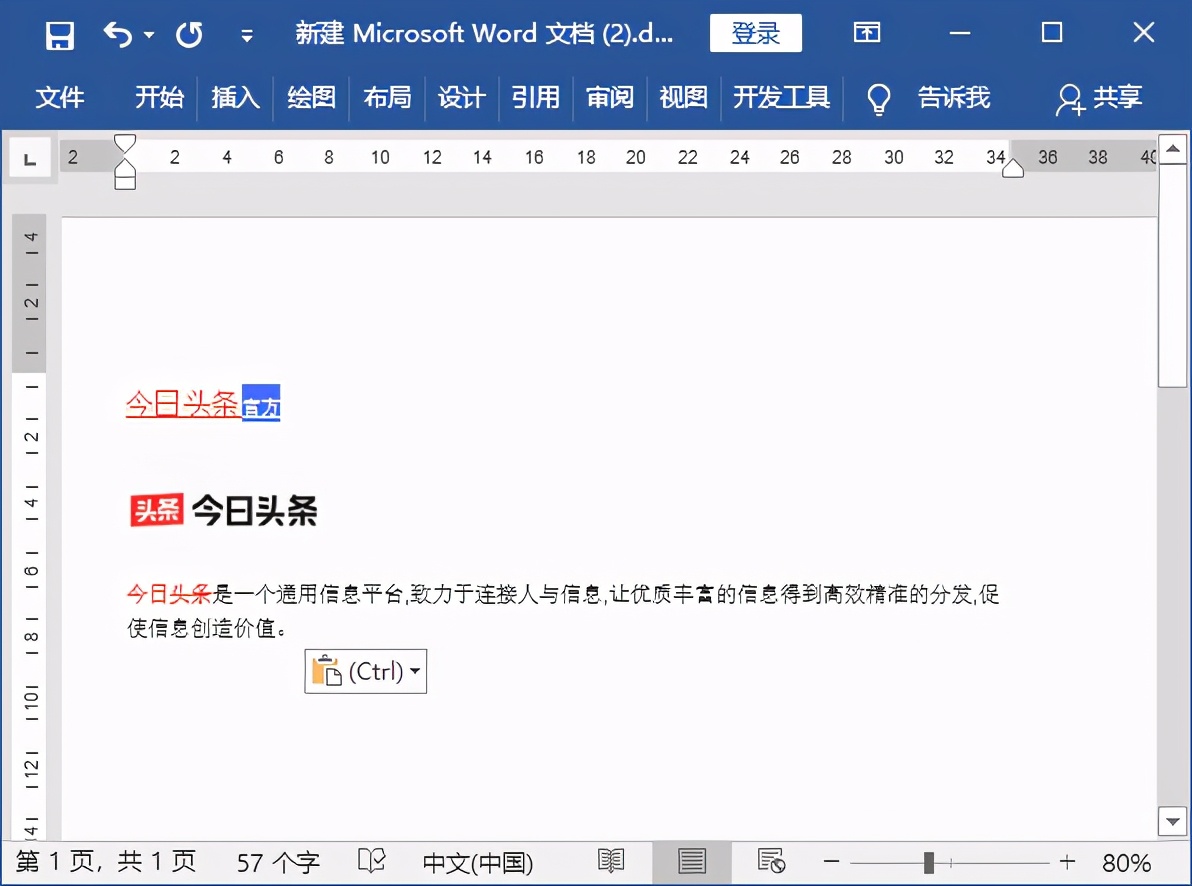1192x886 pixels.
Task: Switch to the 开发工具 tab
Action: 781,97
